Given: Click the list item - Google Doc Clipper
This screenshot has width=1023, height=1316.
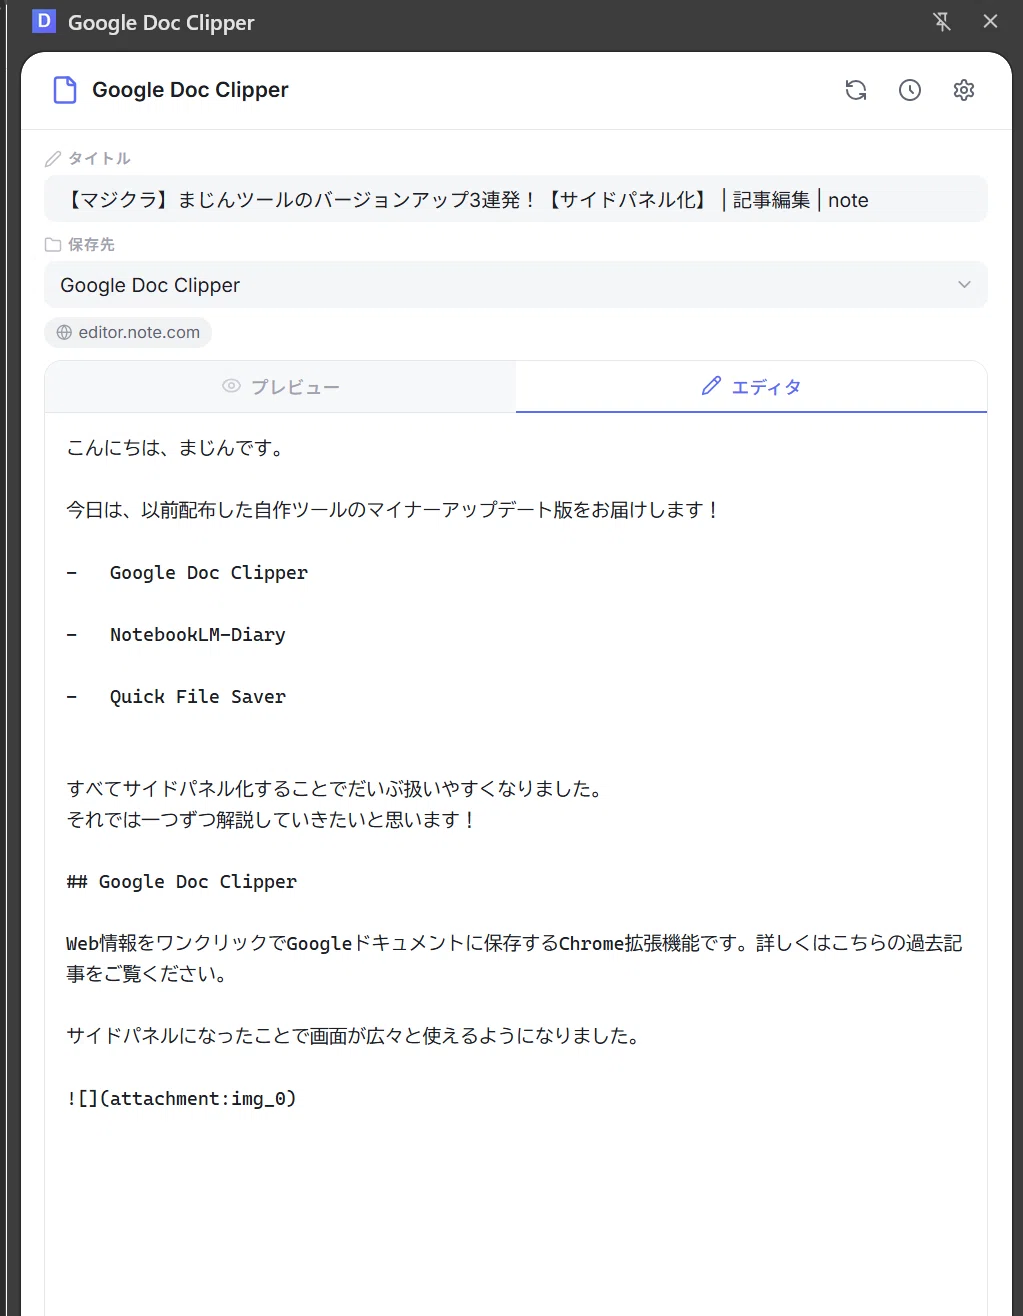Looking at the screenshot, I should pos(187,573).
